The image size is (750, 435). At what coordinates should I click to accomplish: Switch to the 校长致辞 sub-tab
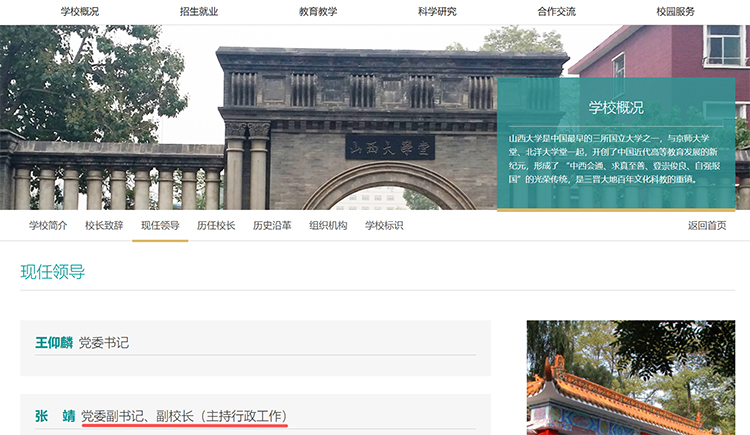click(104, 225)
